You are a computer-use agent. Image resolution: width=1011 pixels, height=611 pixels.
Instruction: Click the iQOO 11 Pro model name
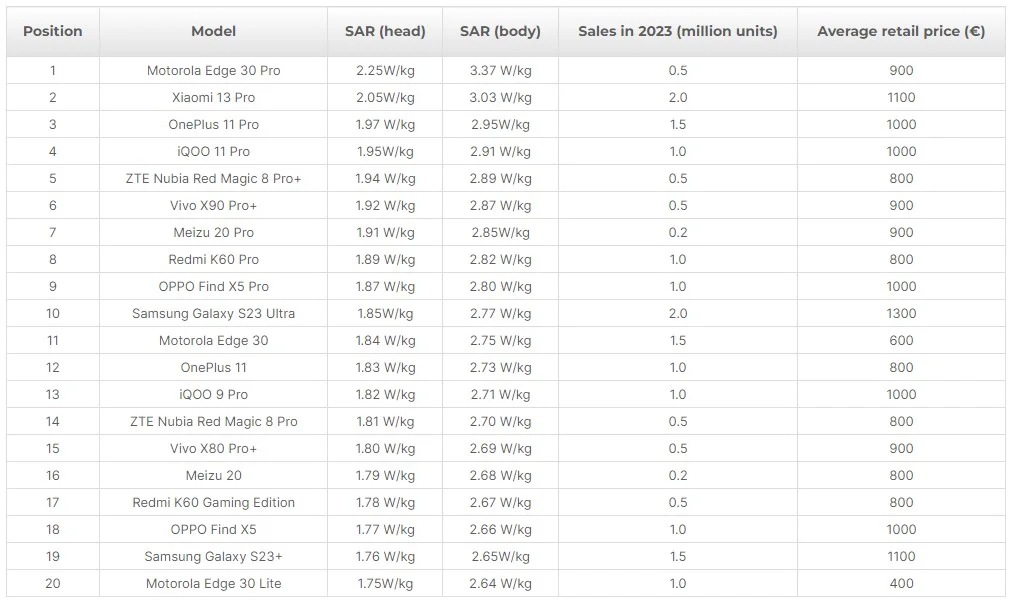pyautogui.click(x=213, y=152)
